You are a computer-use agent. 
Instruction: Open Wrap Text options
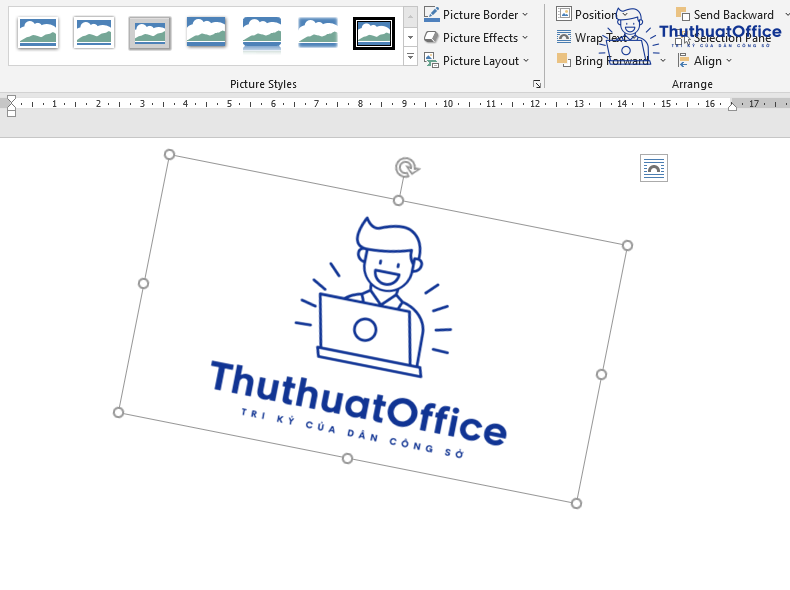click(x=592, y=38)
